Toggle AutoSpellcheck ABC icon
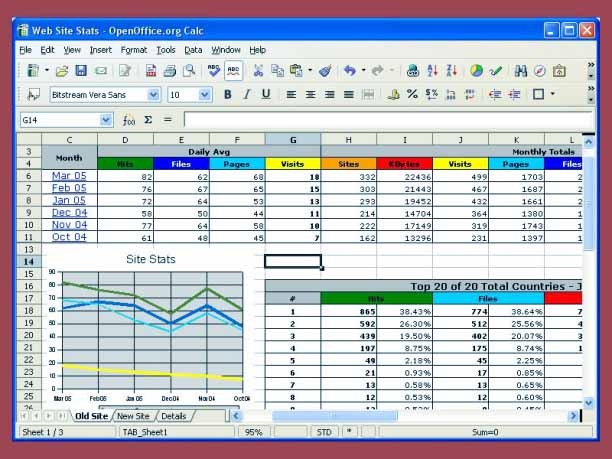Screen dimensions: 612x459 pyautogui.click(x=234, y=71)
